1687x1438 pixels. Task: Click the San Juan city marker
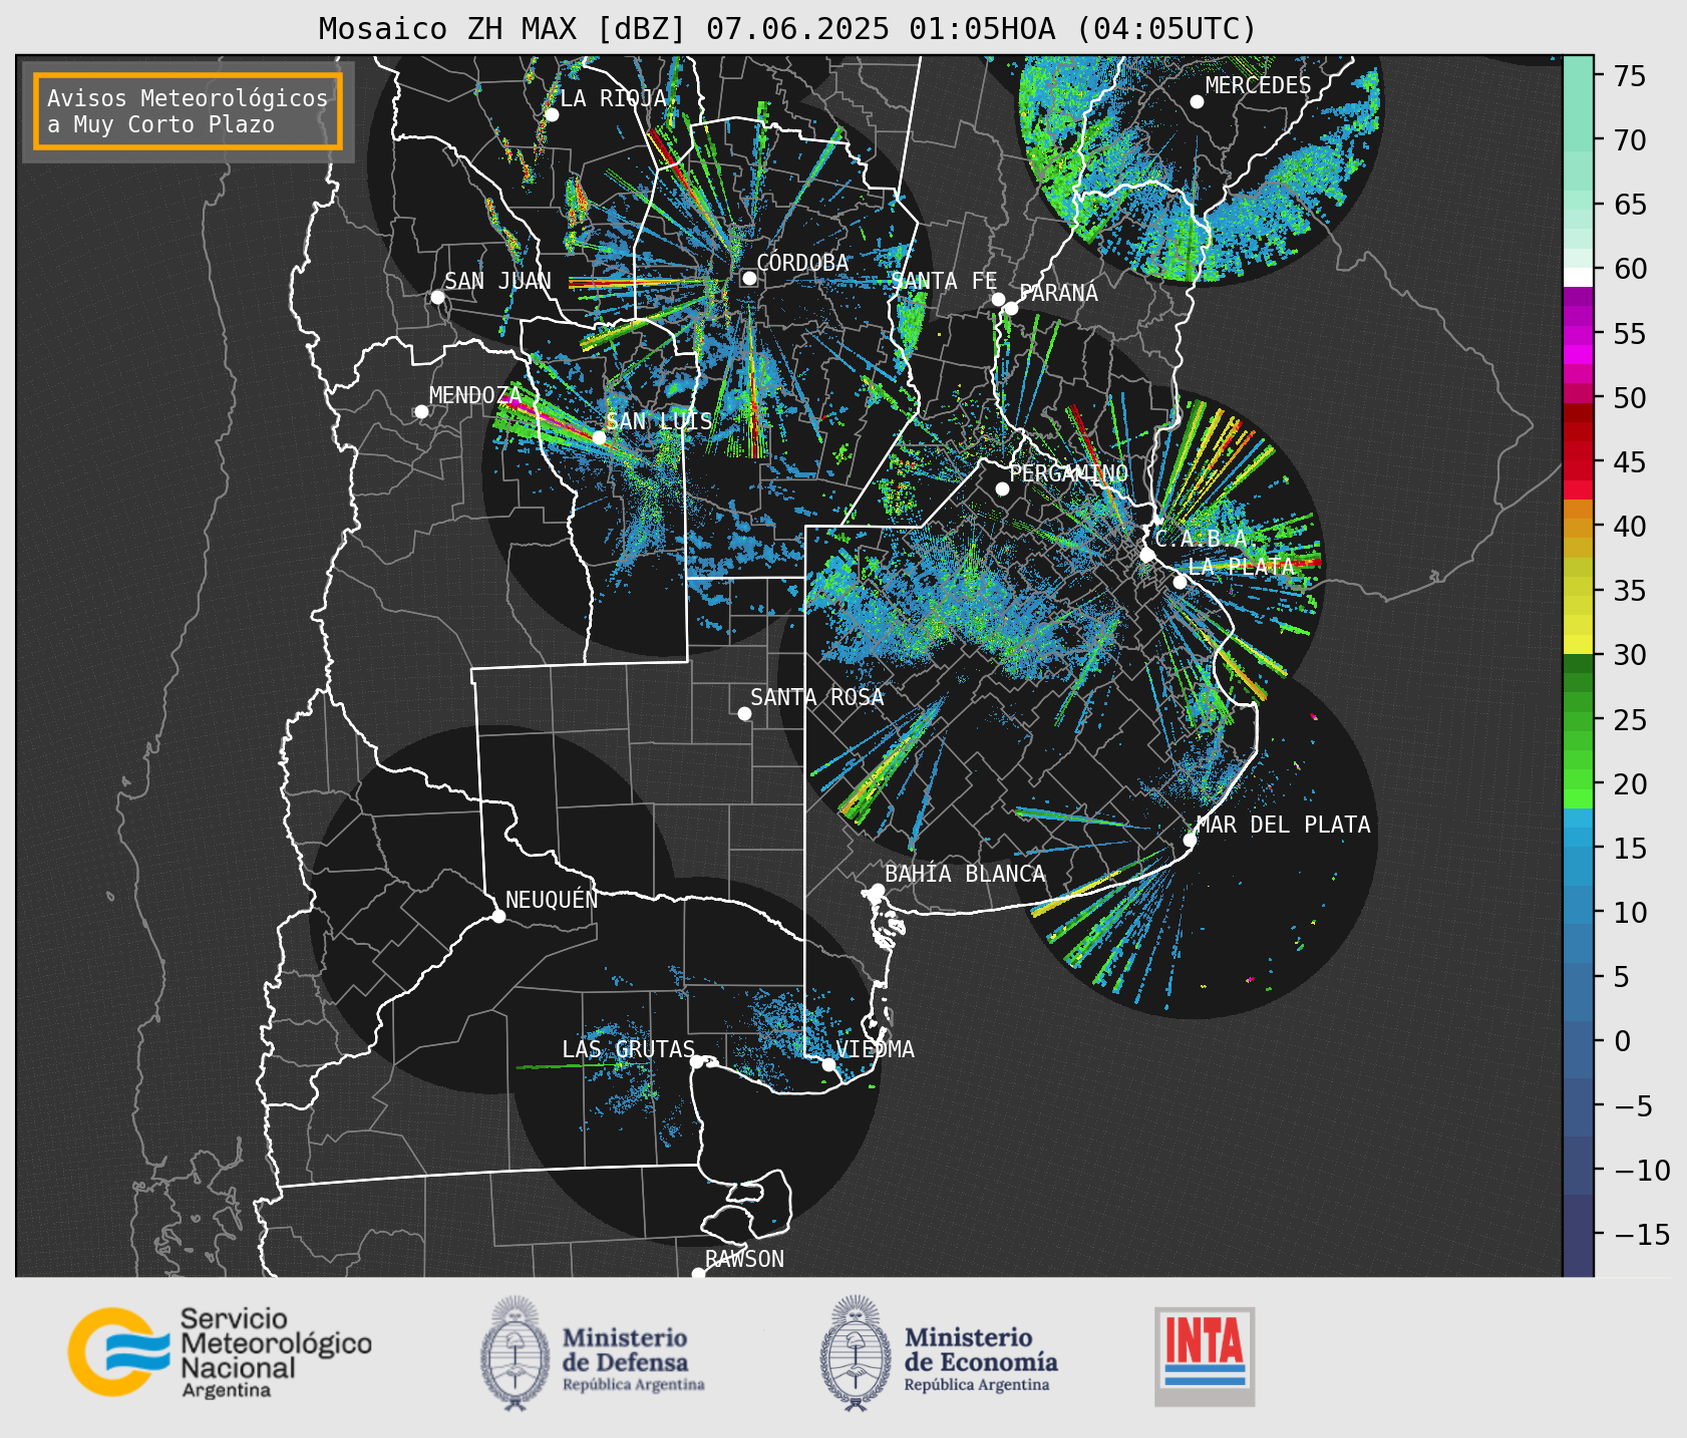[437, 297]
